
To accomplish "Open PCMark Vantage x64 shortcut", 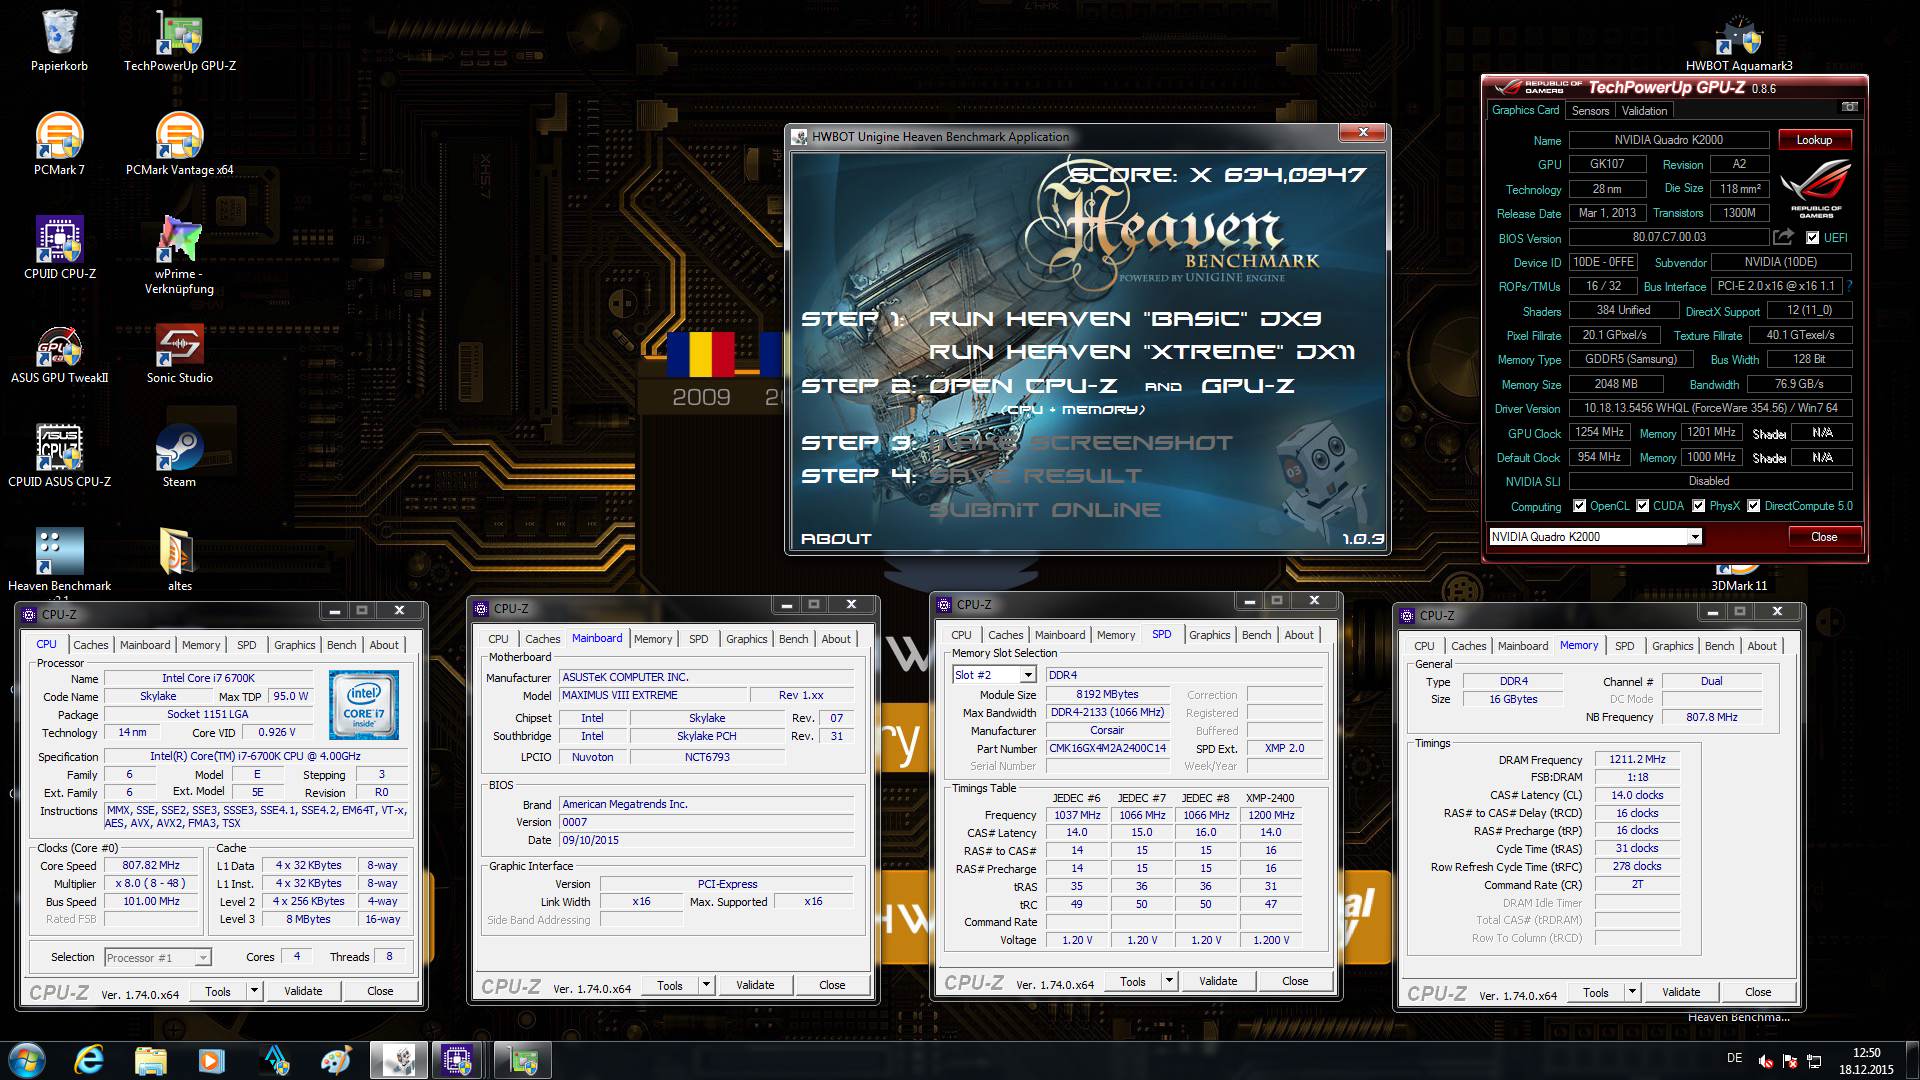I will click(180, 143).
